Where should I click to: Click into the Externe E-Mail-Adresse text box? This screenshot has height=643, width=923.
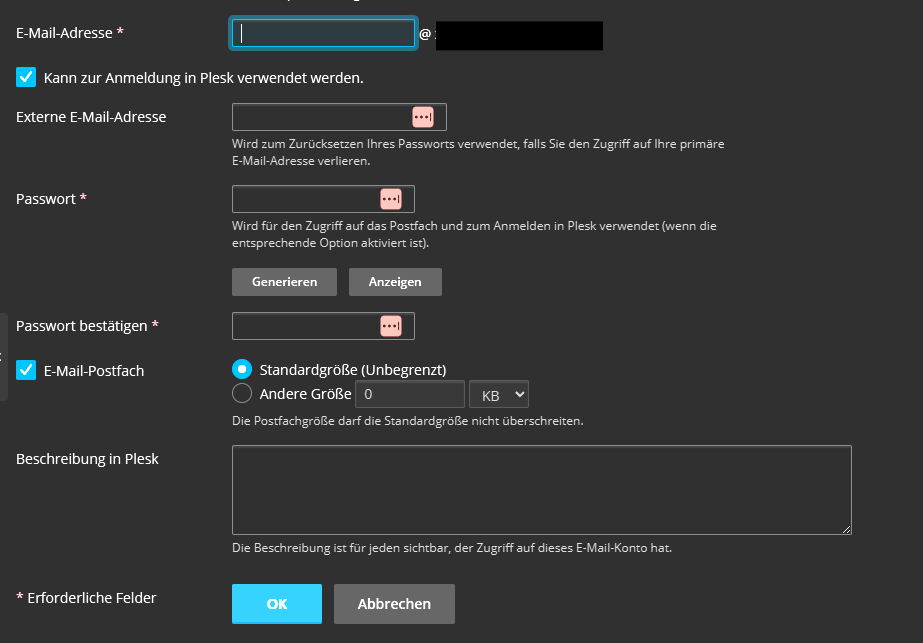click(320, 117)
